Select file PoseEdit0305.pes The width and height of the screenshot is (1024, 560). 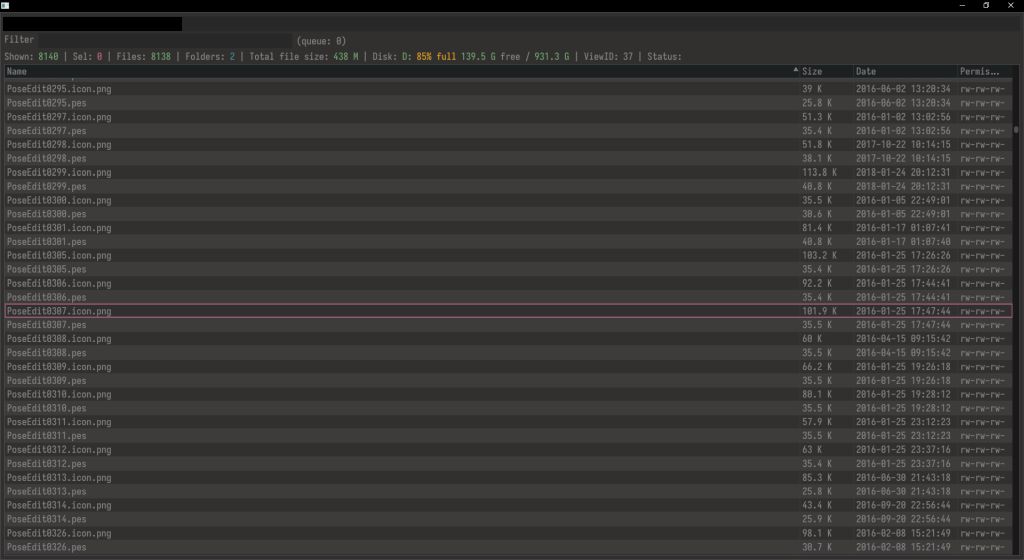coord(508,270)
